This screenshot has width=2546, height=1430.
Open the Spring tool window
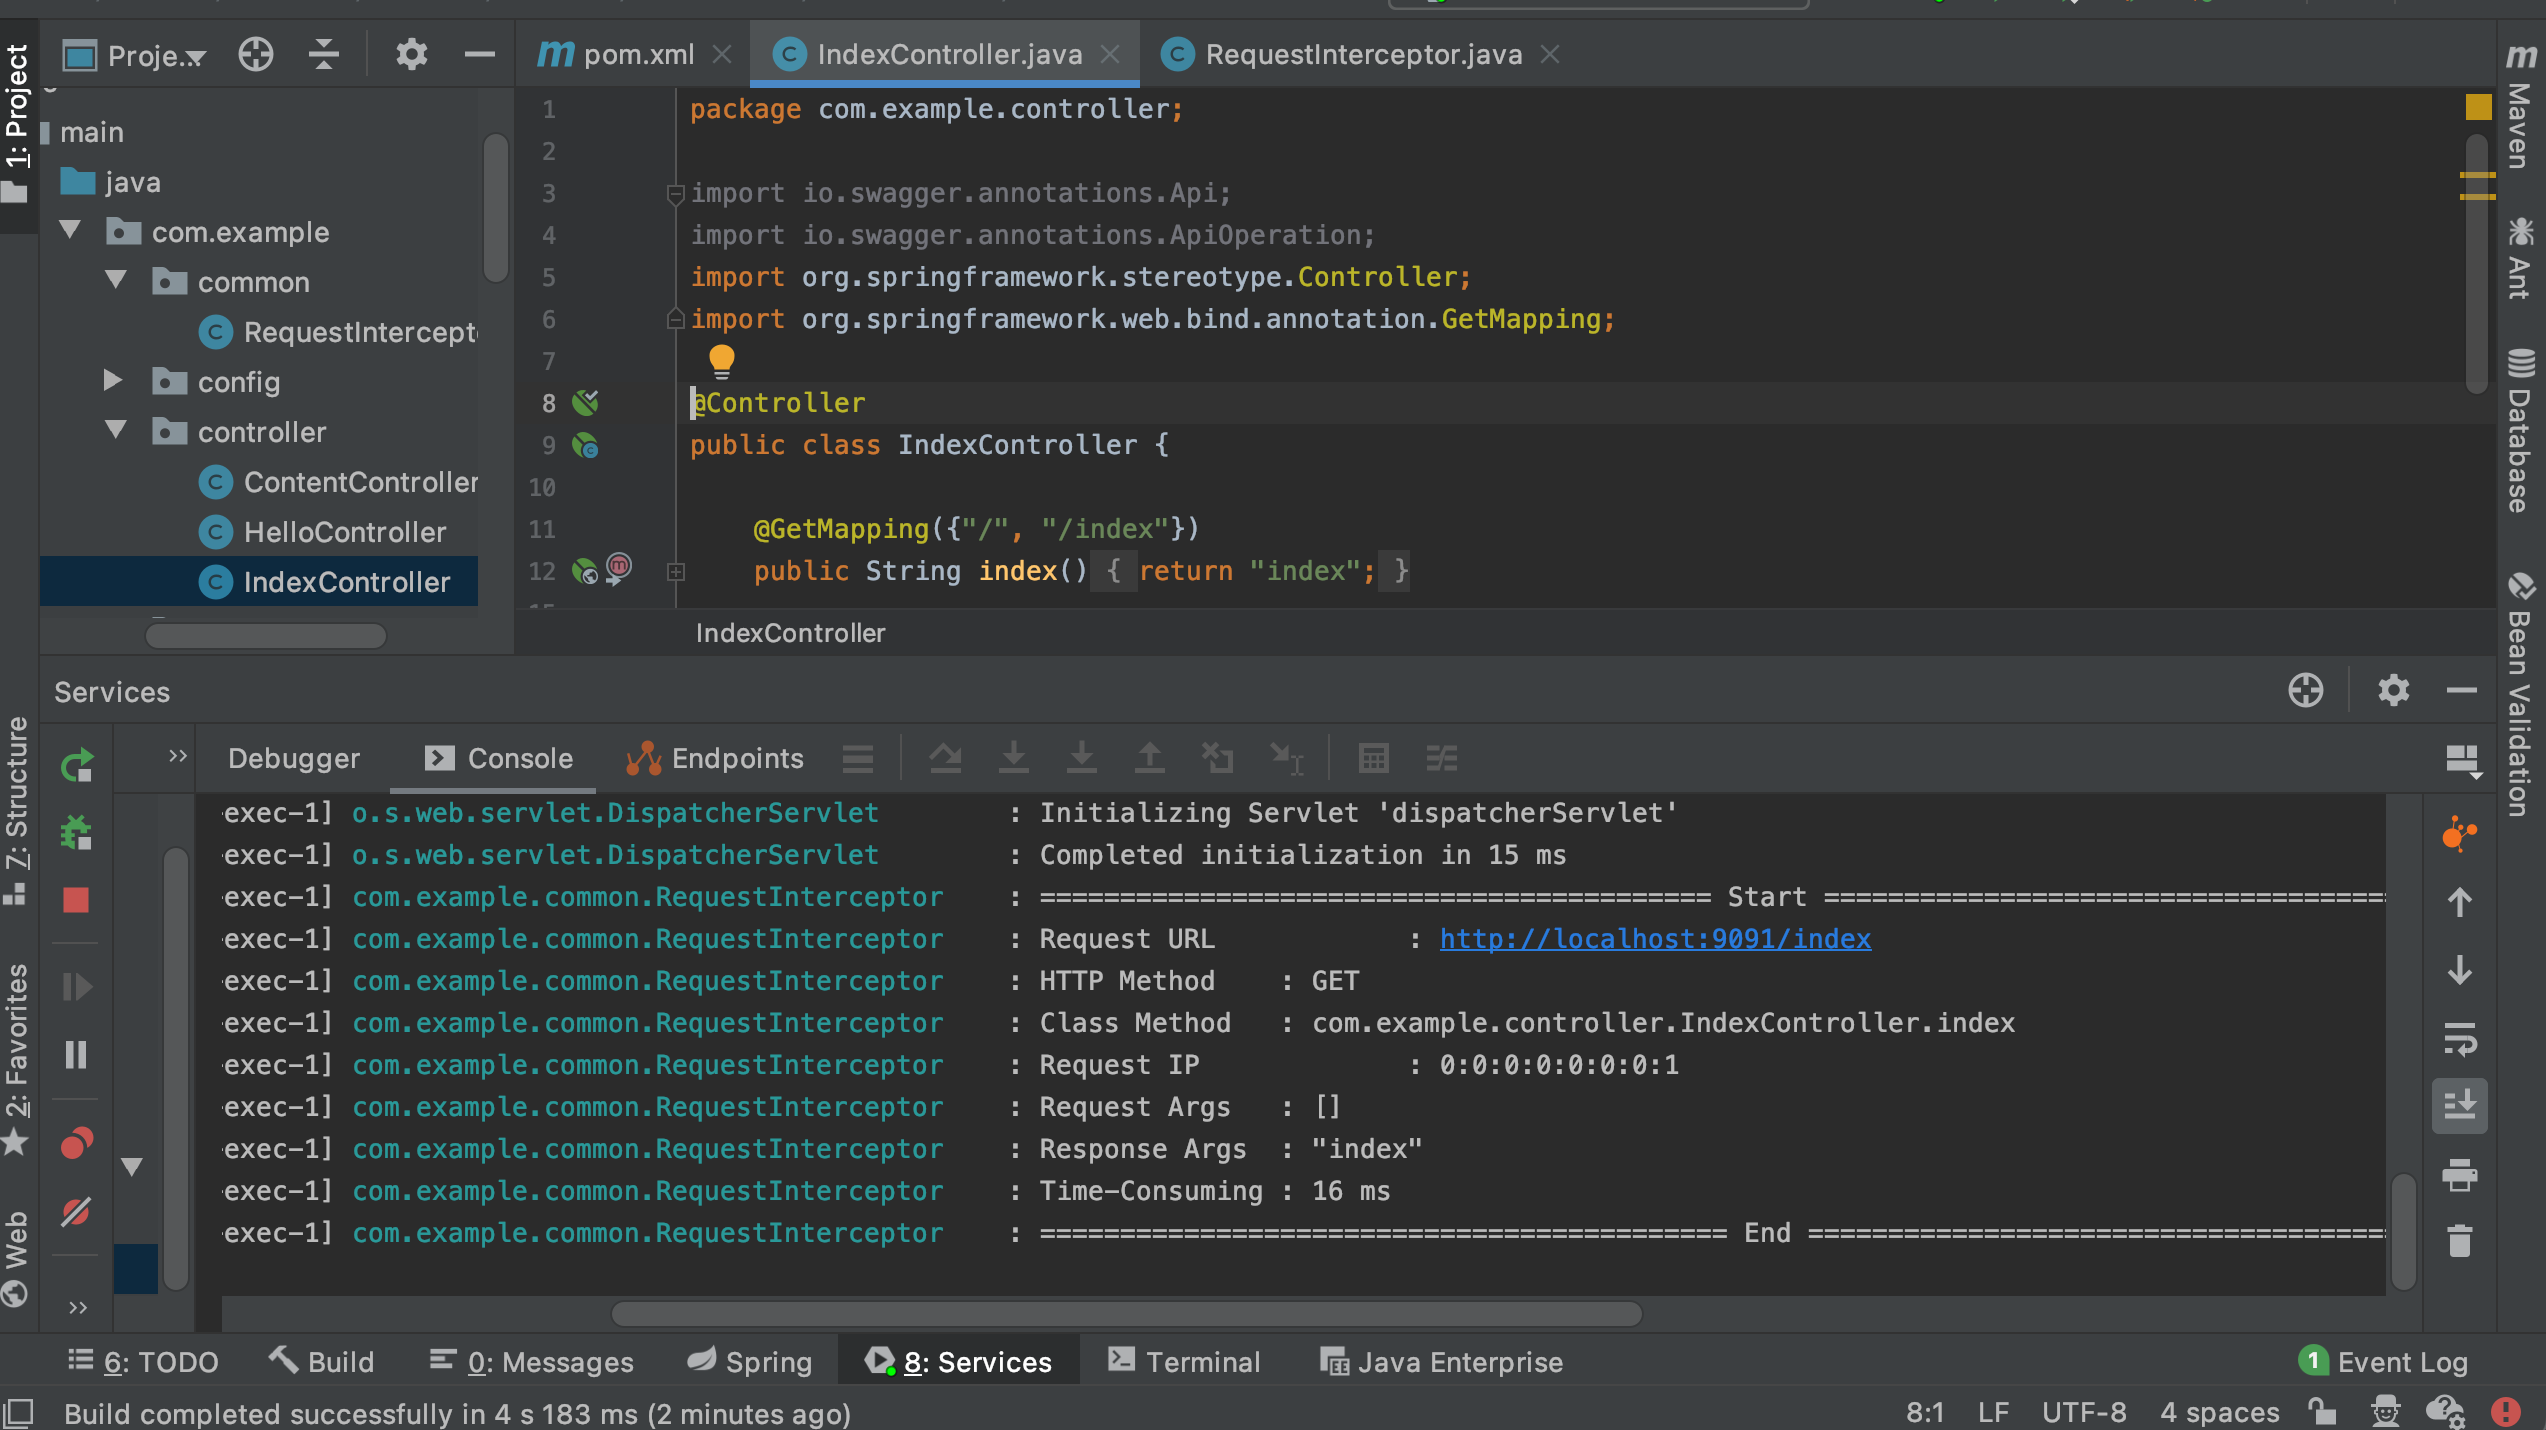749,1362
